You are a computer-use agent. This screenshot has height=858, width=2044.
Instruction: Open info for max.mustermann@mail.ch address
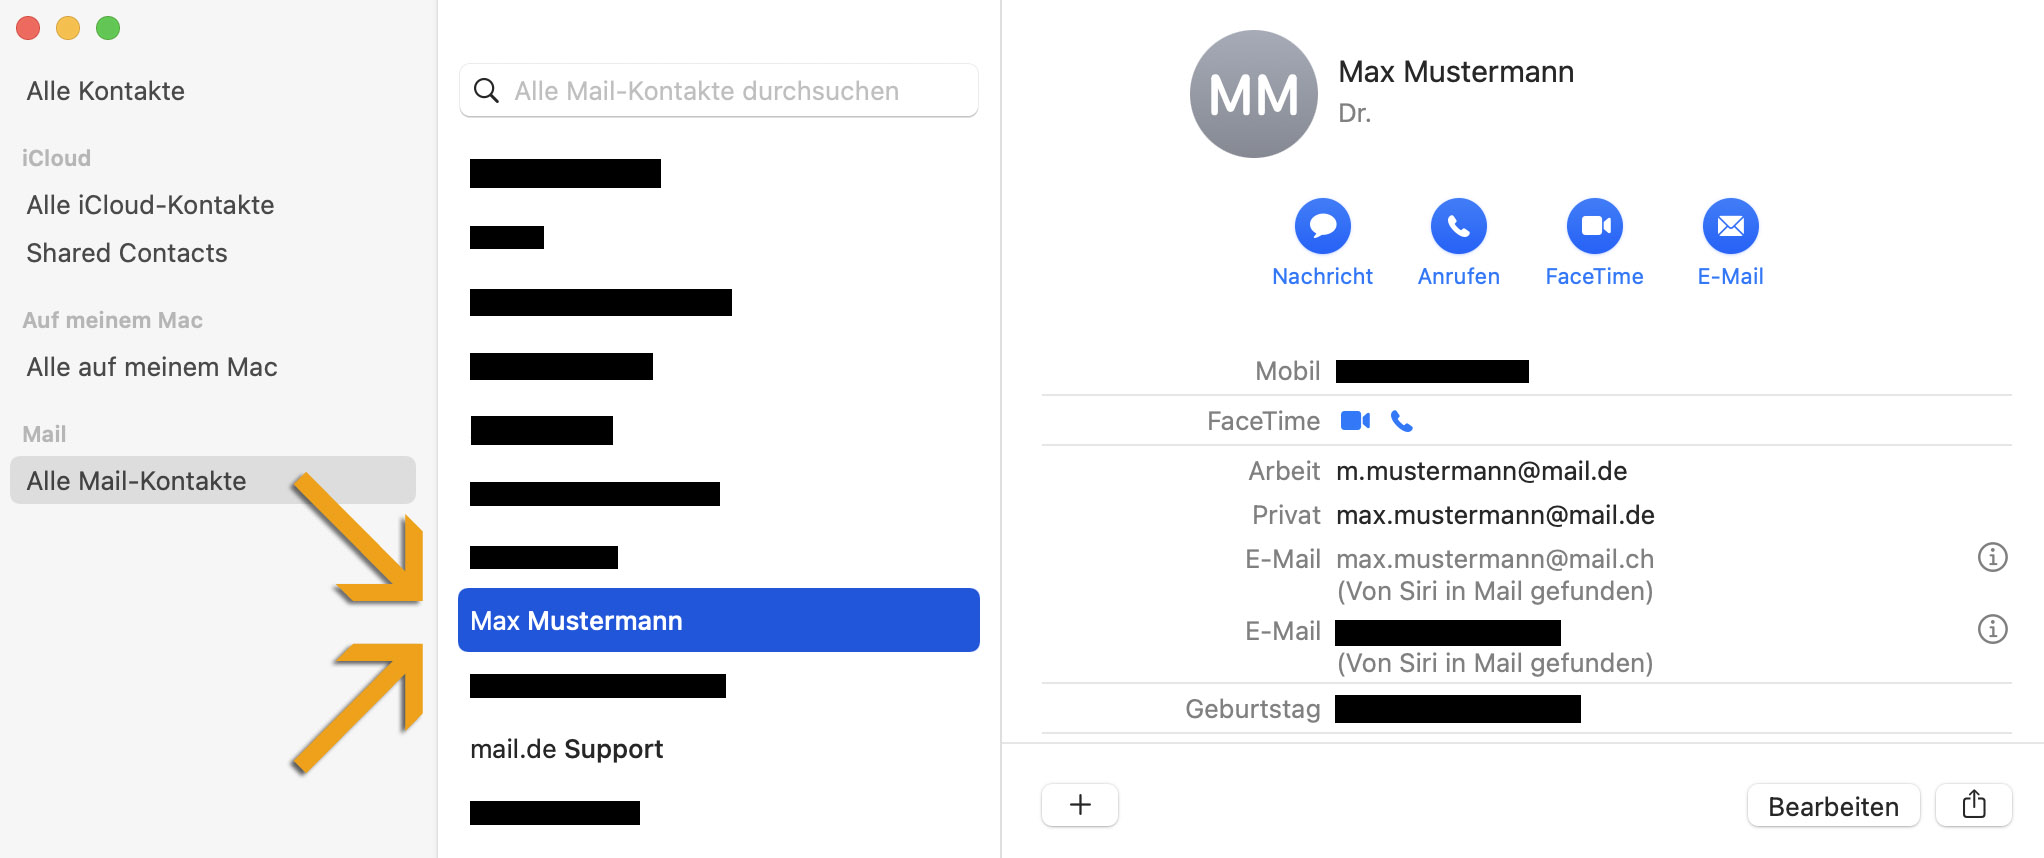click(x=1992, y=557)
